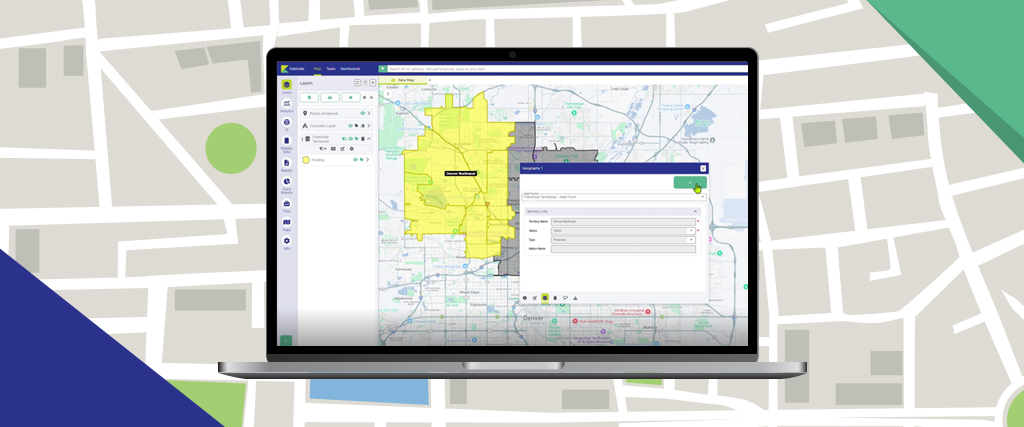1024x427 pixels.
Task: Delete the Franchise Territories layer
Action: click(x=363, y=138)
